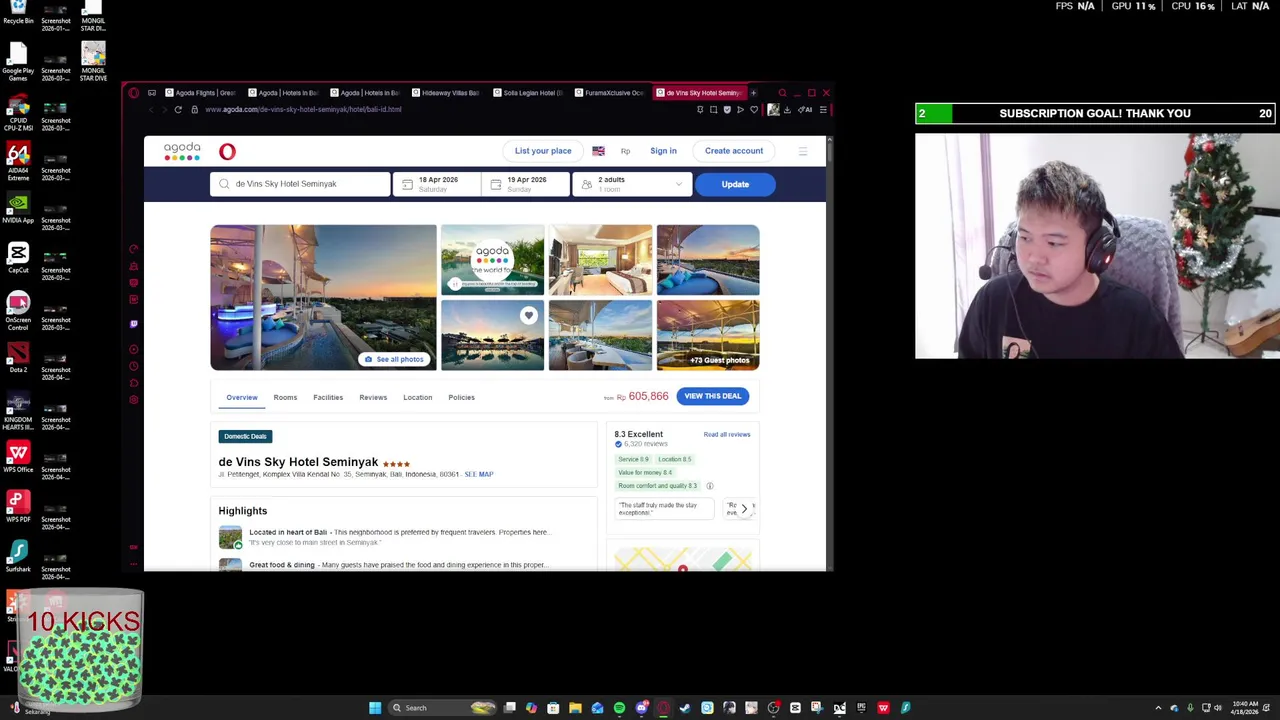Open Opera search icon in tab bar
The image size is (1280, 720).
(x=782, y=93)
